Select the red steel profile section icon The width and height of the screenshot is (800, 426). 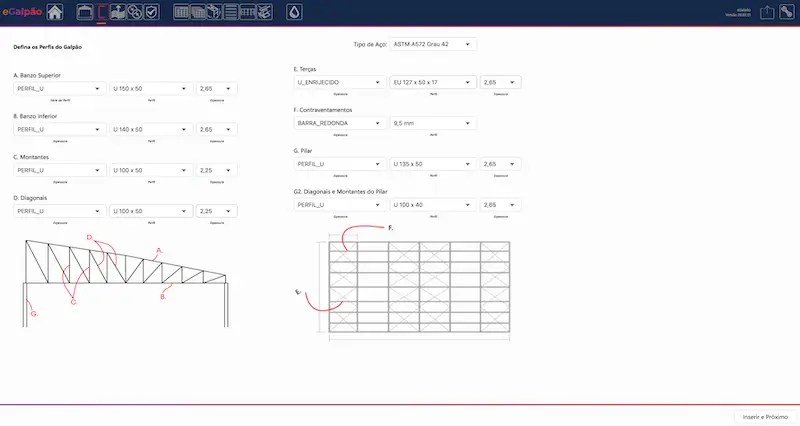102,12
